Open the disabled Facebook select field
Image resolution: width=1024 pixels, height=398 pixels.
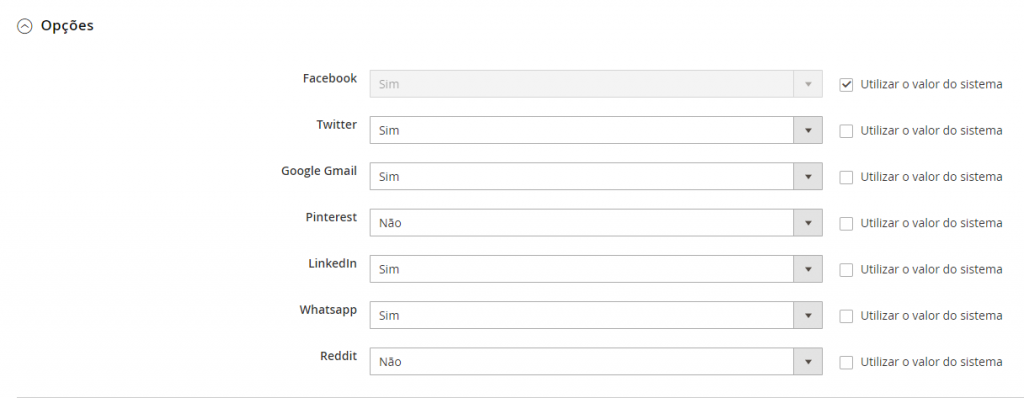click(596, 84)
